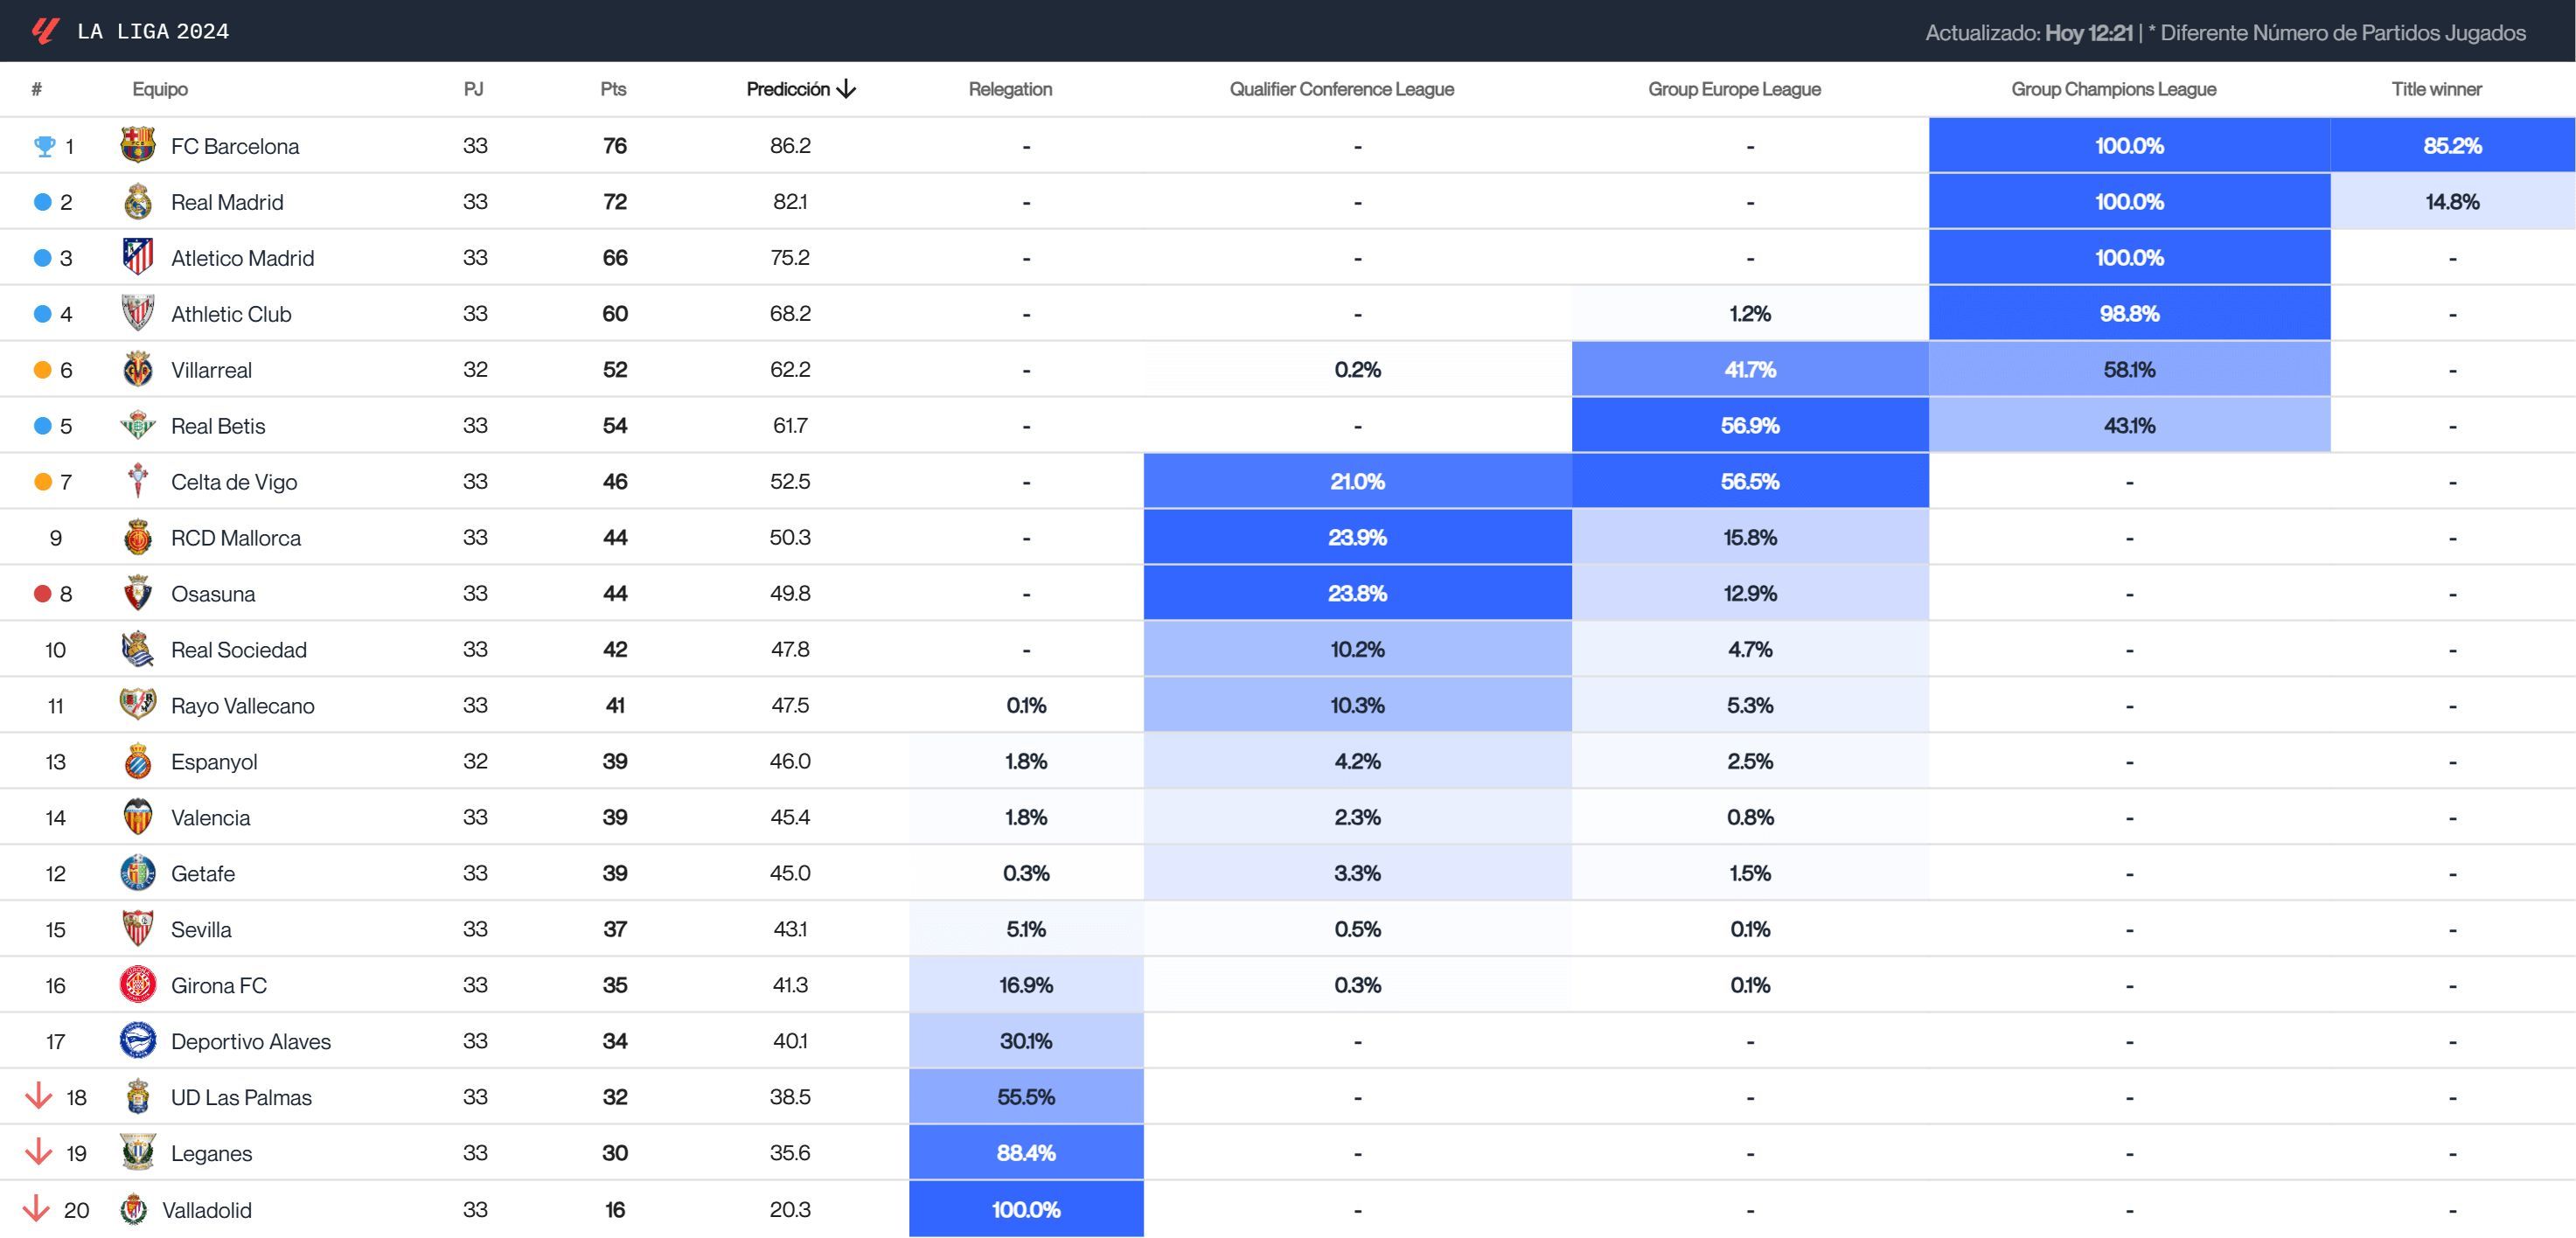Image resolution: width=2576 pixels, height=1238 pixels.
Task: Sort by the Pts column header
Action: pos(613,88)
